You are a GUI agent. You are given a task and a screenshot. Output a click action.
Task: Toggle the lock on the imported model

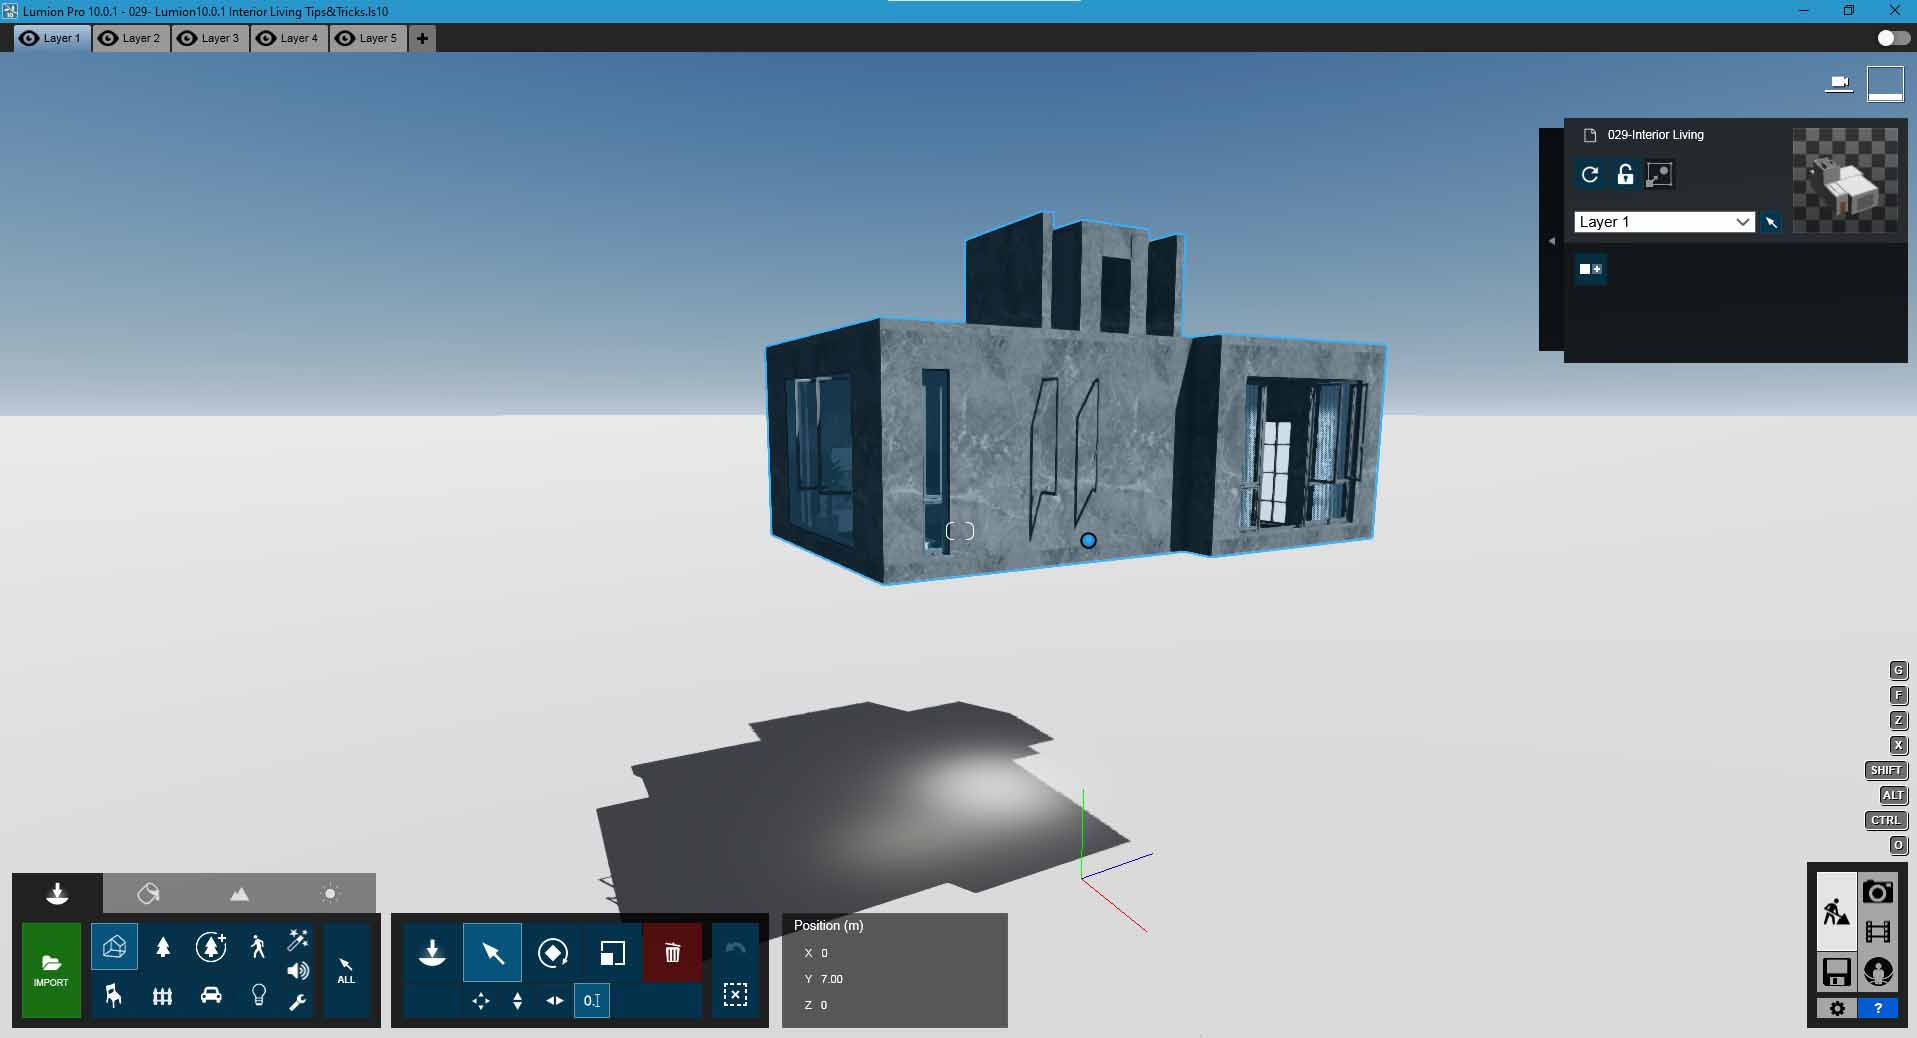1625,175
